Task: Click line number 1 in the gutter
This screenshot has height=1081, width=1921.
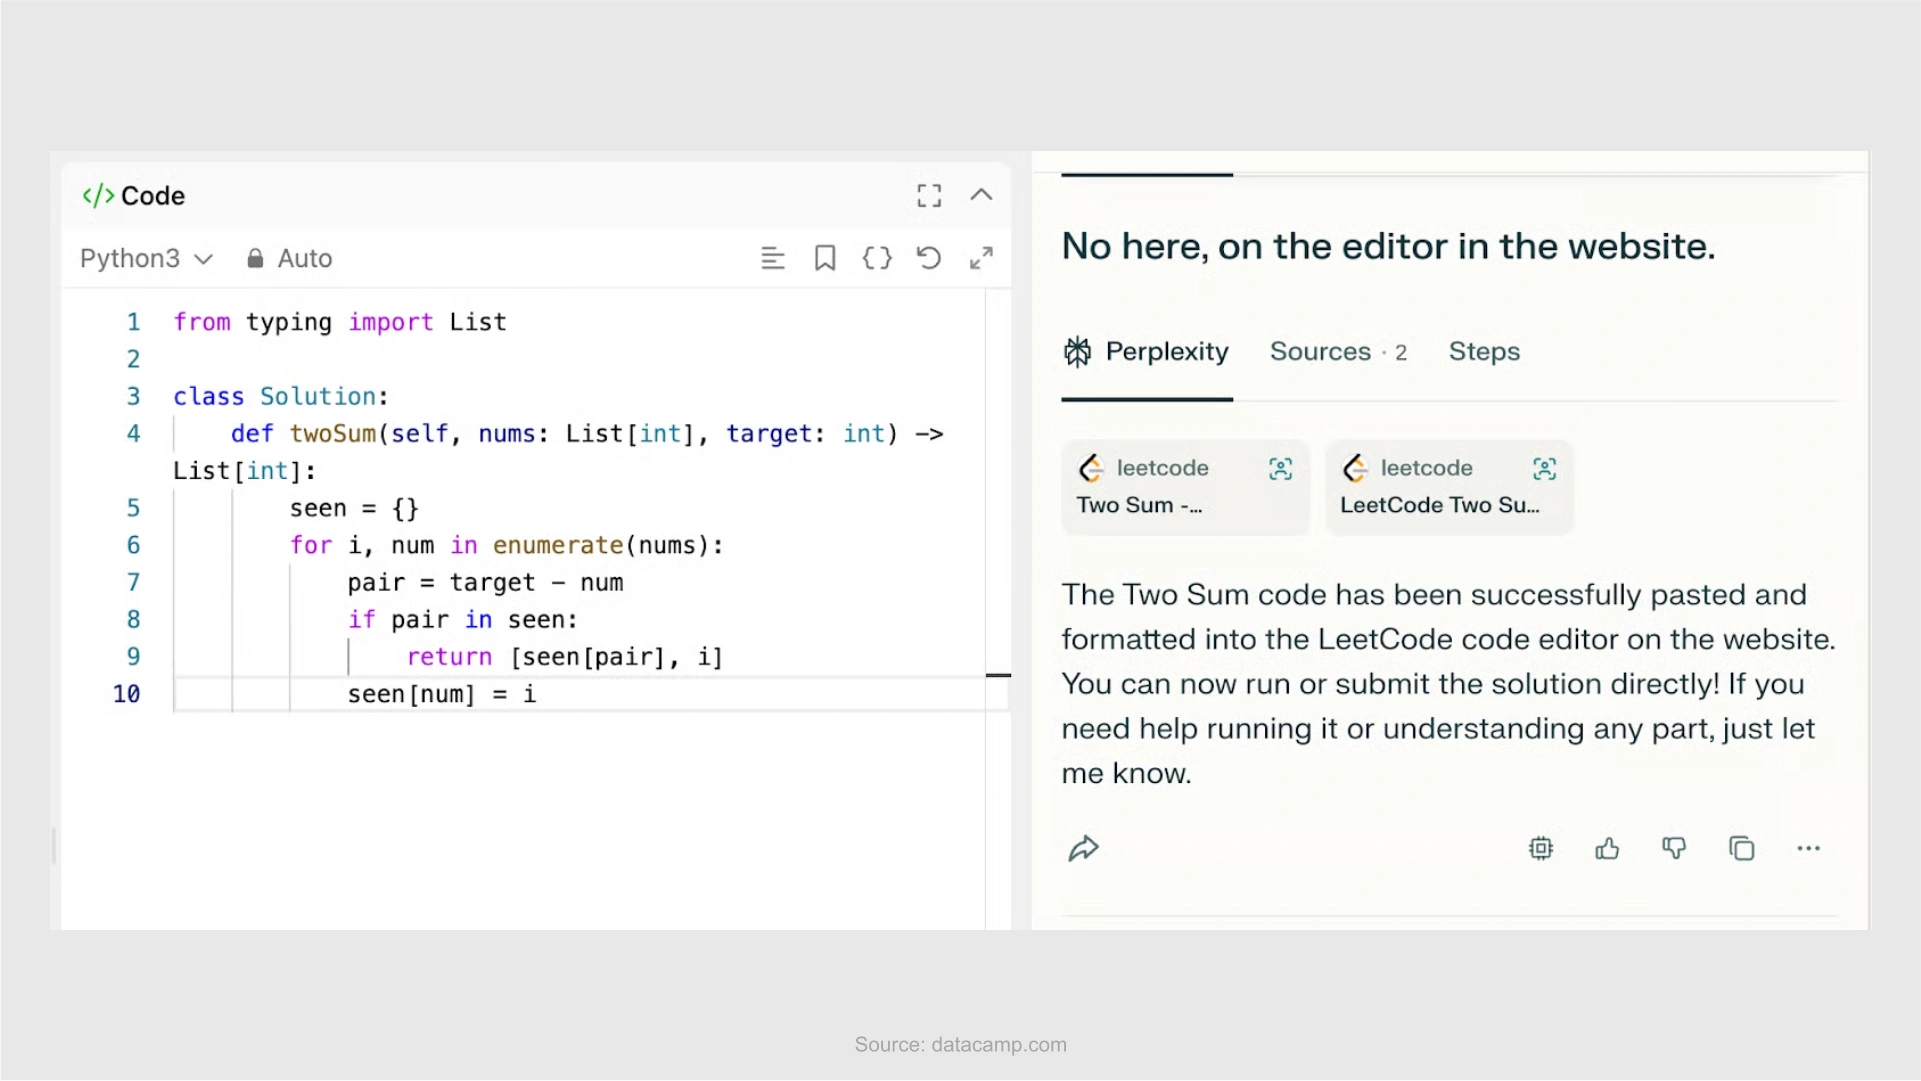Action: [x=133, y=323]
